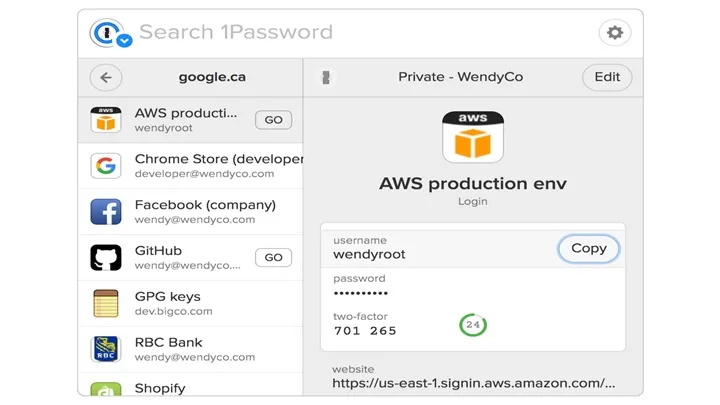This screenshot has height=405, width=720.
Task: Click the Facebook (company) icon
Action: 106,212
